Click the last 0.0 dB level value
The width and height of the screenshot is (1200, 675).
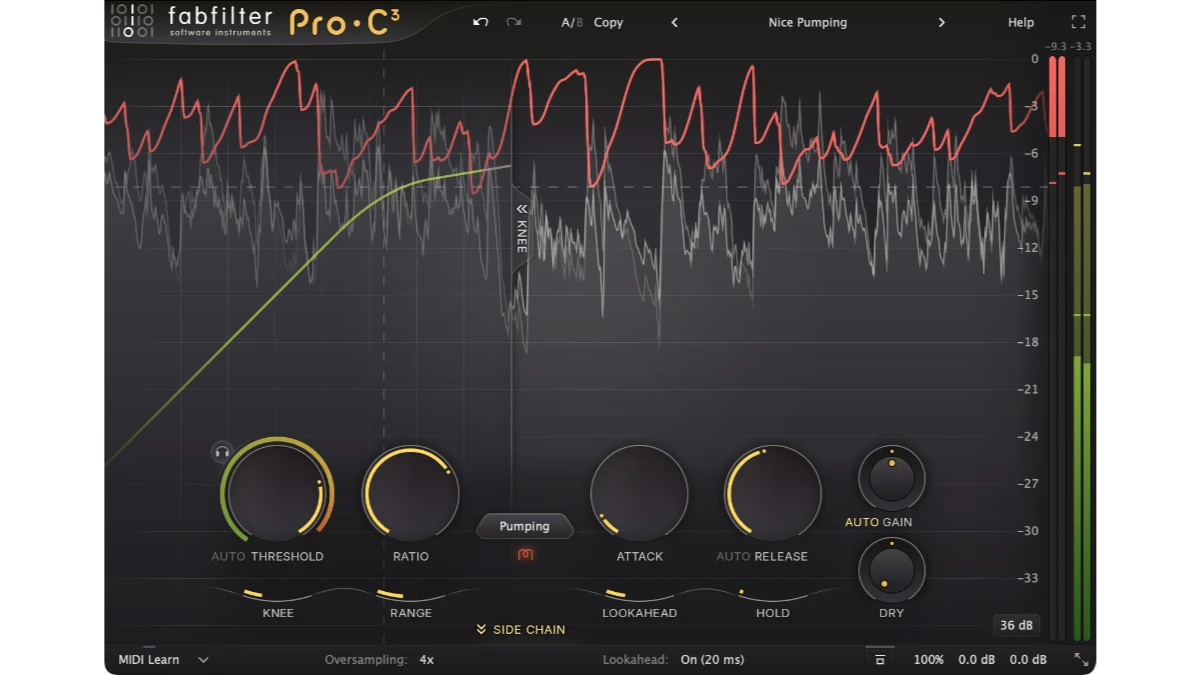(1028, 660)
